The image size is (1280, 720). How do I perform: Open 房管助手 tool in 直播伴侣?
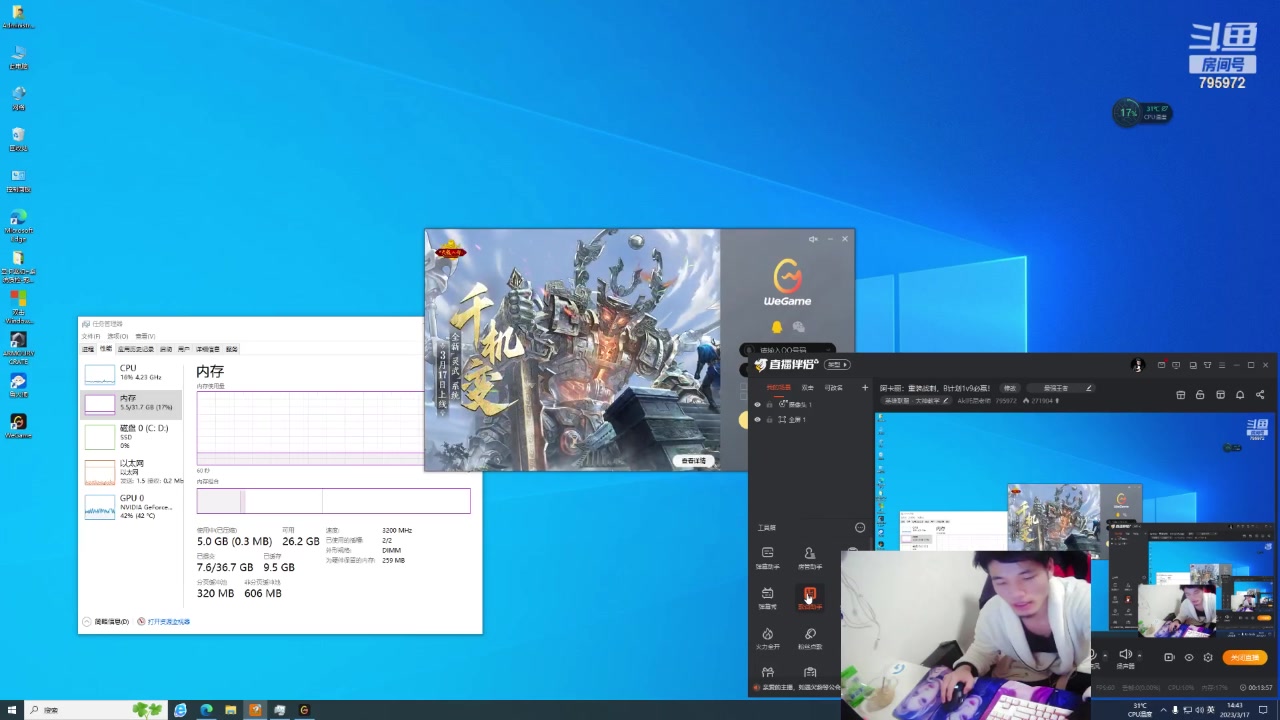(810, 558)
